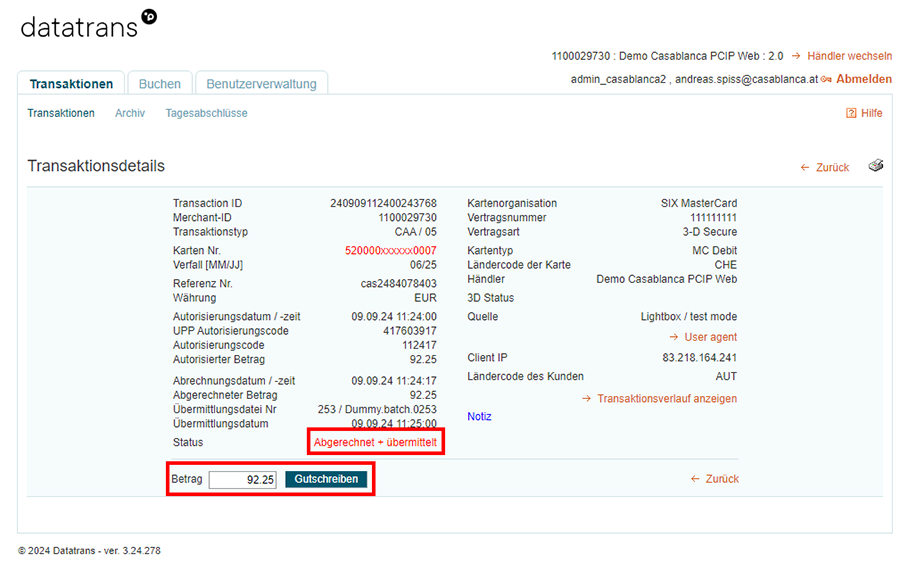Open the Benutzerverwaltung tab
The width and height of the screenshot is (900, 563).
tap(261, 84)
